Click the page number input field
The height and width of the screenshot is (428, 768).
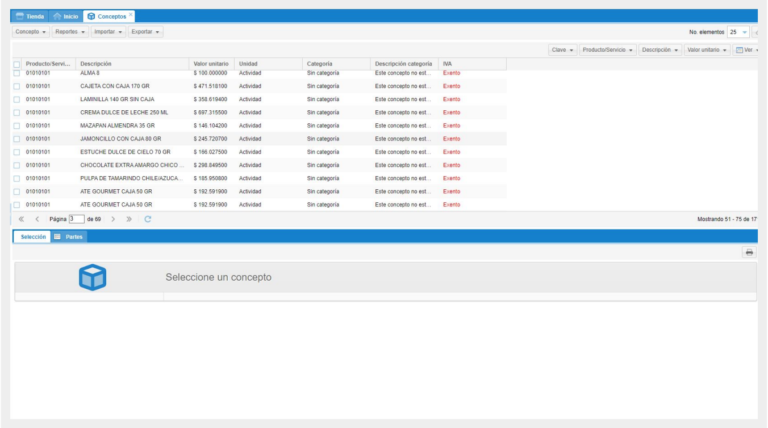pyautogui.click(x=77, y=218)
